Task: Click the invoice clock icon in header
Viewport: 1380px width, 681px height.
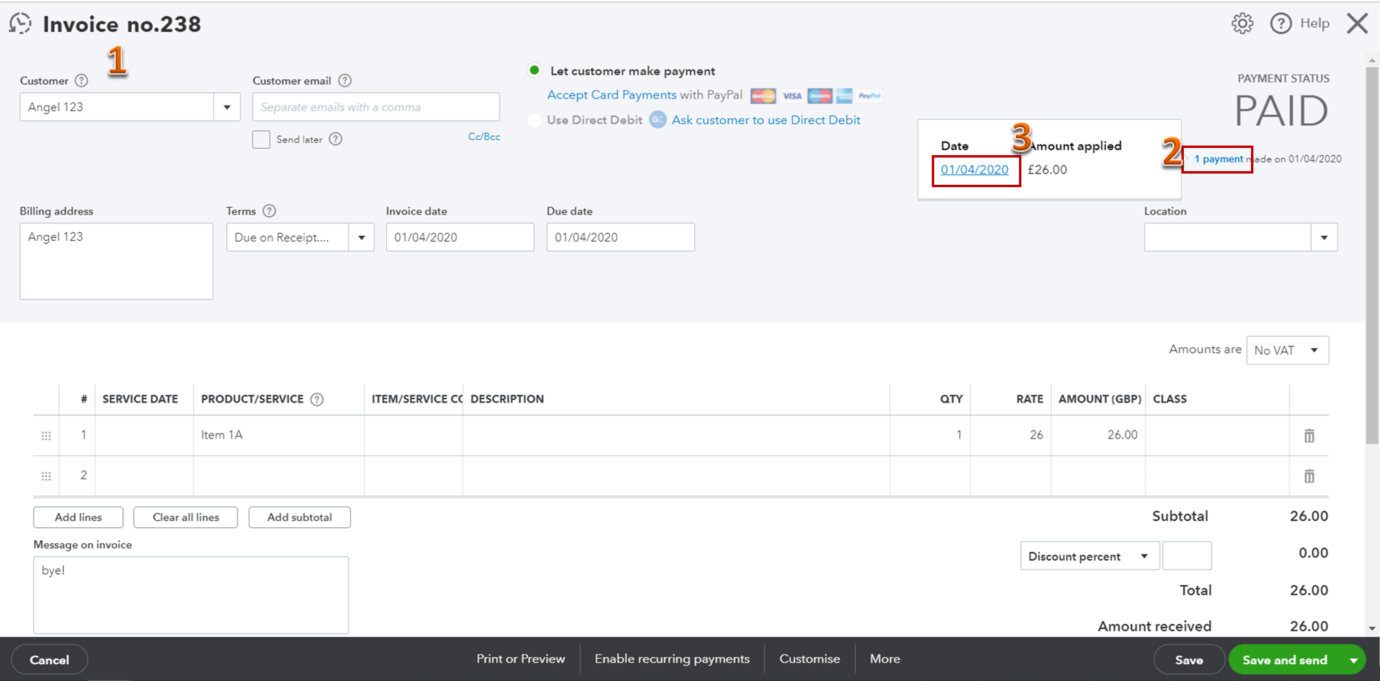Action: tap(20, 22)
